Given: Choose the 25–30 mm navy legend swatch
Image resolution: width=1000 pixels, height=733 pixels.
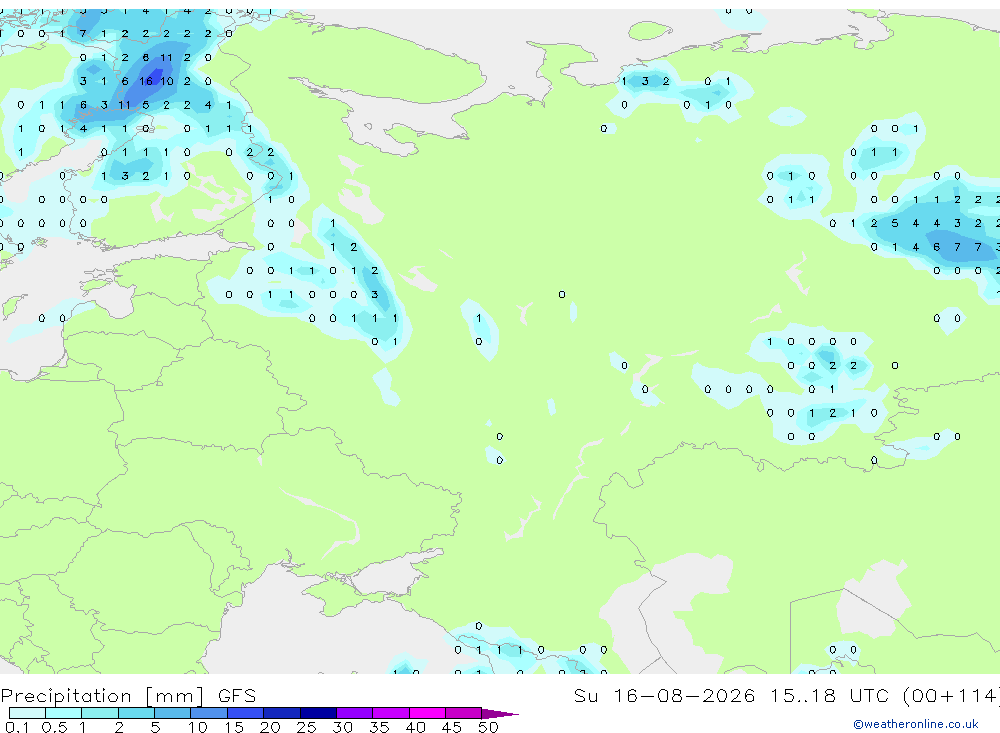Looking at the screenshot, I should (318, 713).
